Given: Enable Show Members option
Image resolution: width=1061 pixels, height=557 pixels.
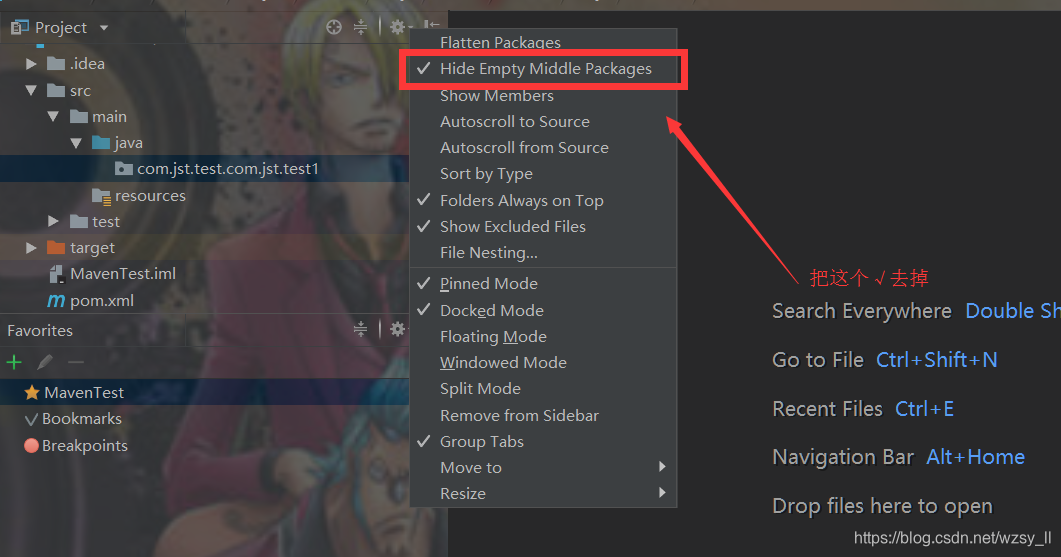Looking at the screenshot, I should (543, 96).
